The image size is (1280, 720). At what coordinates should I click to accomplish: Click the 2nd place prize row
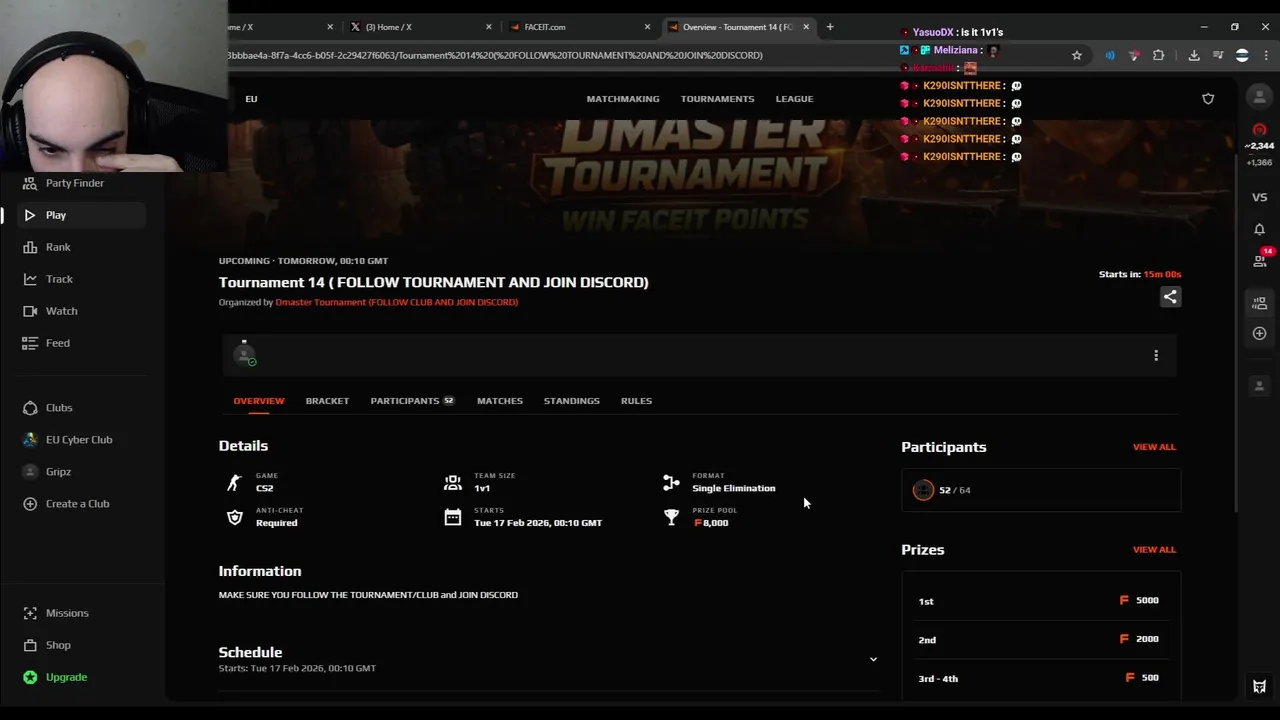(x=1041, y=639)
